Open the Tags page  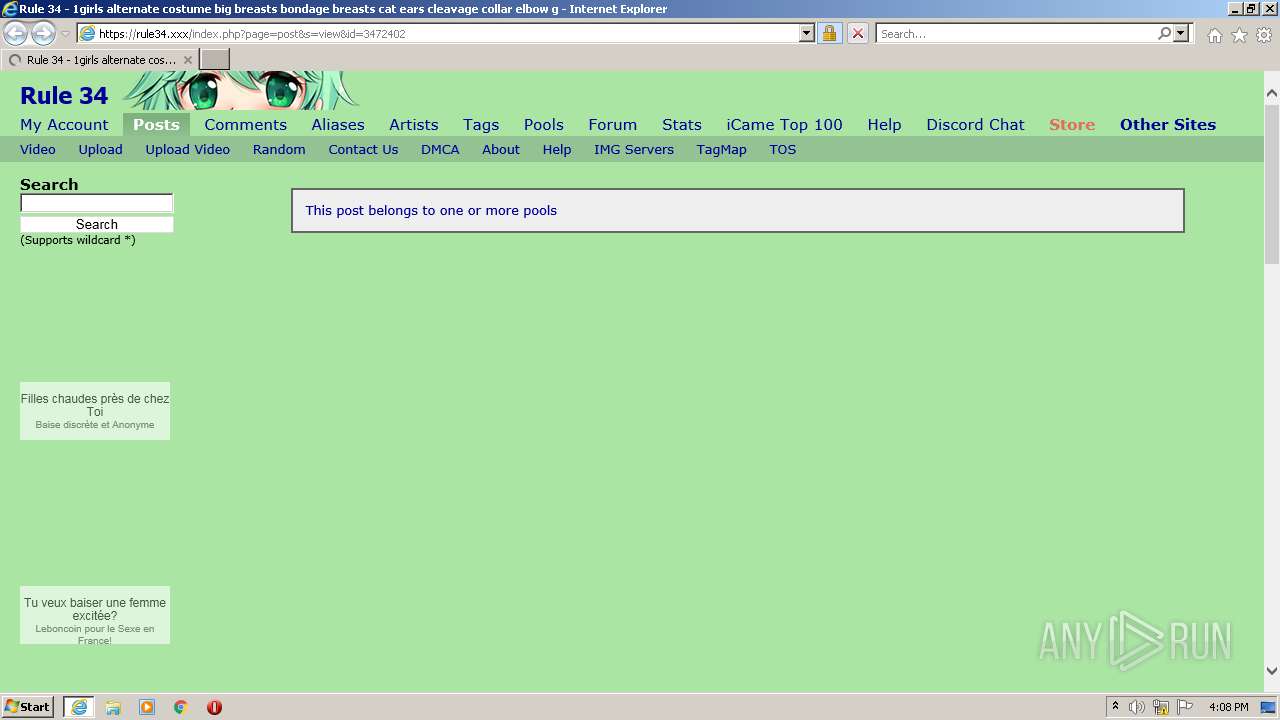[481, 125]
